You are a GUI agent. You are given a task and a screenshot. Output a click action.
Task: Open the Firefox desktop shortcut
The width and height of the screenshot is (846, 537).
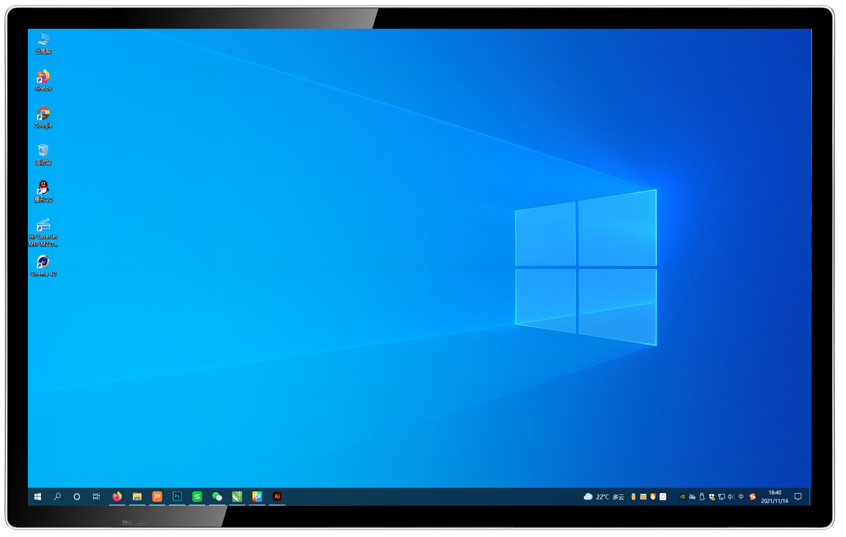click(x=43, y=78)
